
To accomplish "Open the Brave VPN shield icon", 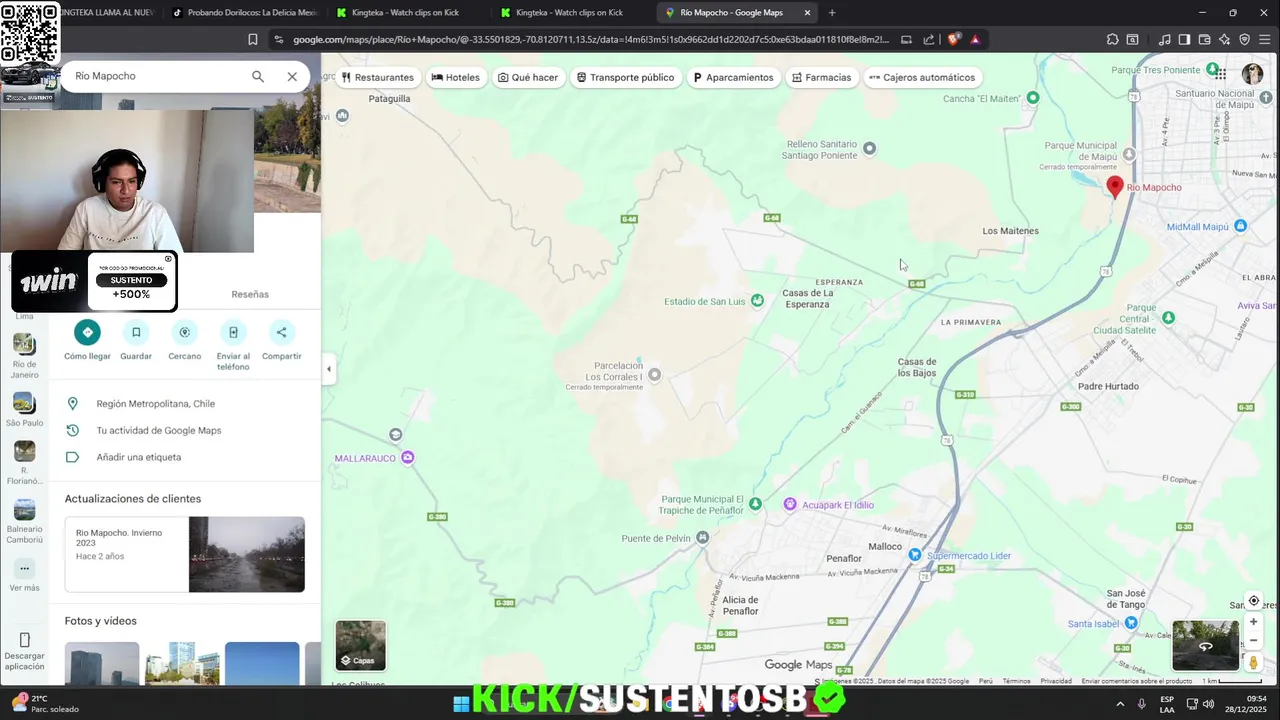I will (x=1245, y=40).
